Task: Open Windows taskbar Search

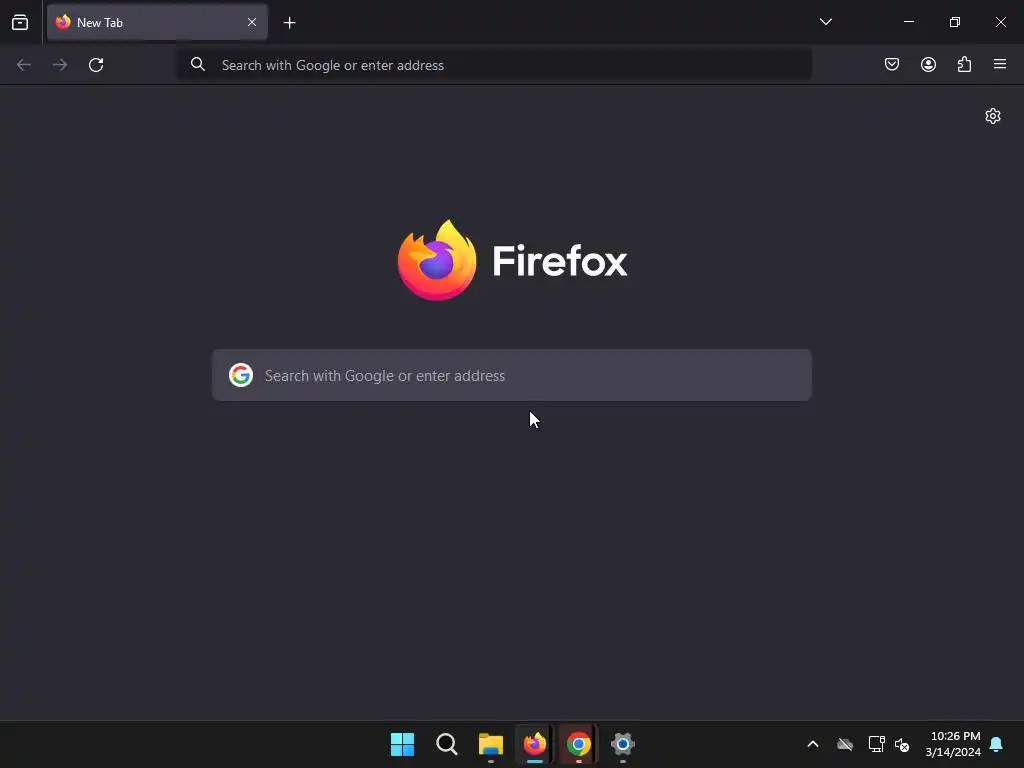Action: [447, 744]
